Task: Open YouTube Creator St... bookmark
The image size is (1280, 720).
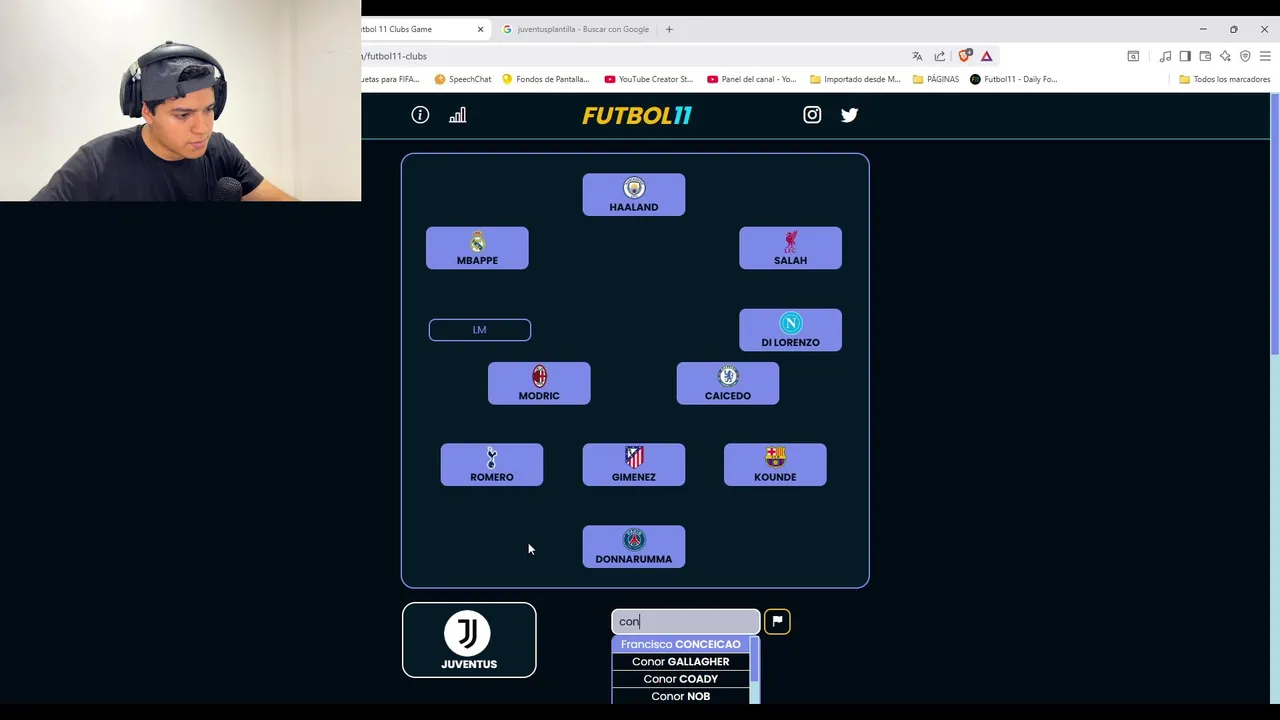Action: pos(649,79)
